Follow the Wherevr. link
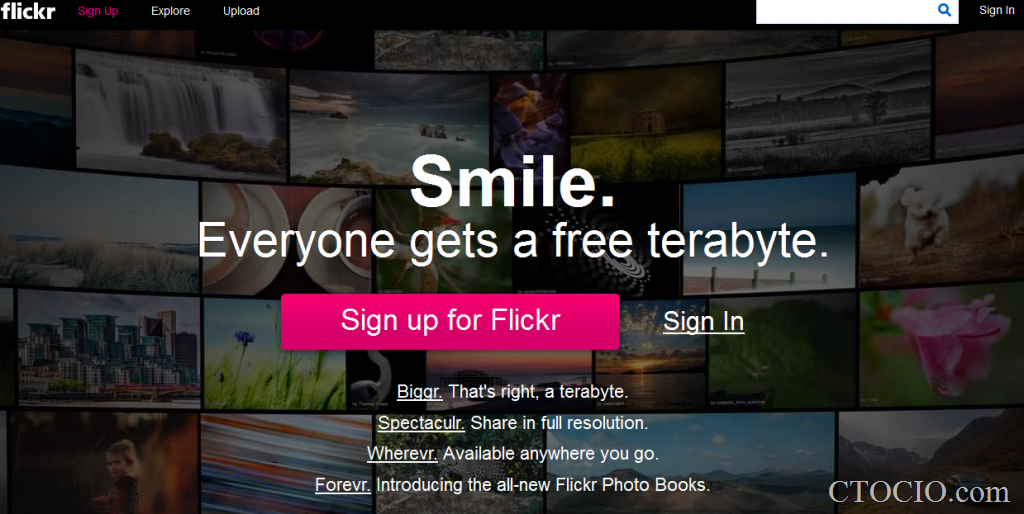This screenshot has height=514, width=1024. click(402, 453)
